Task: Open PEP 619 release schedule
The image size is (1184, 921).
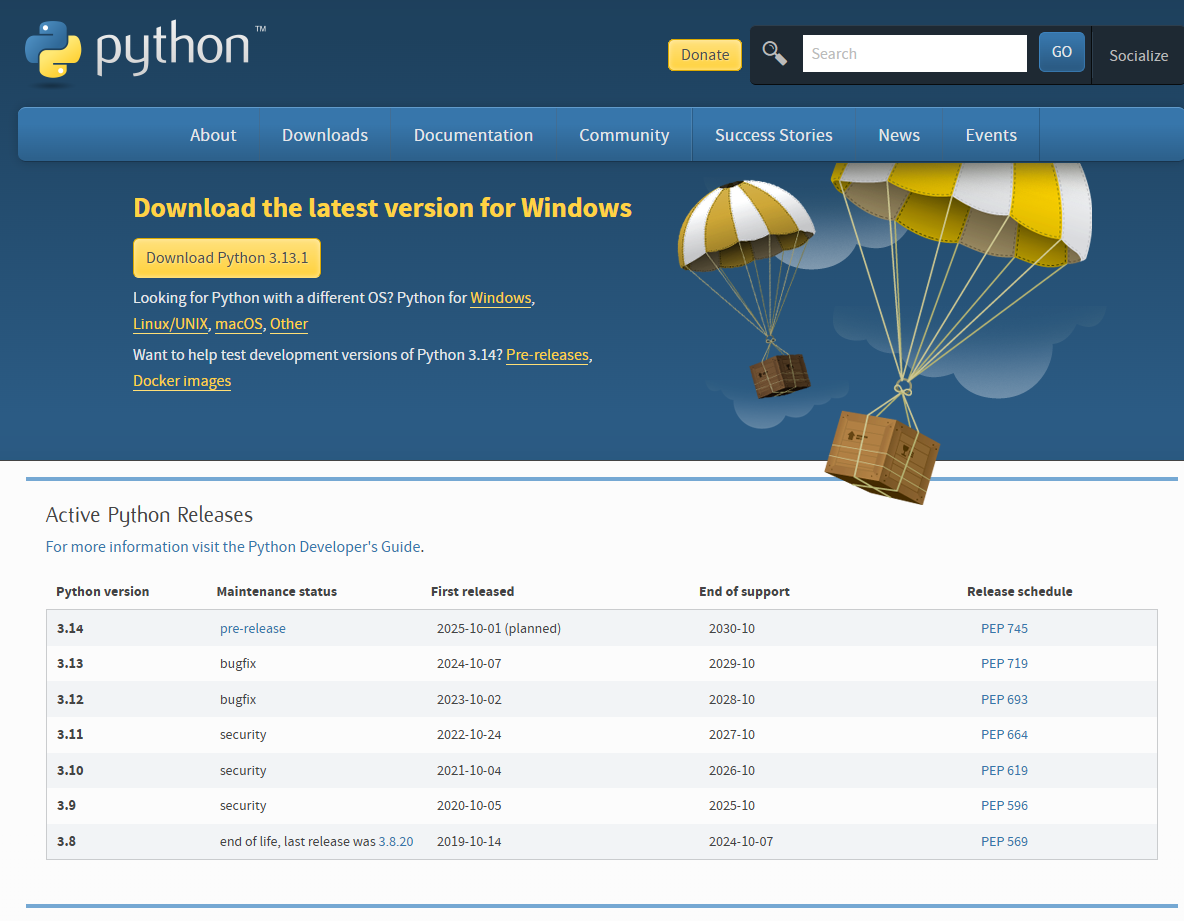Action: click(1004, 770)
